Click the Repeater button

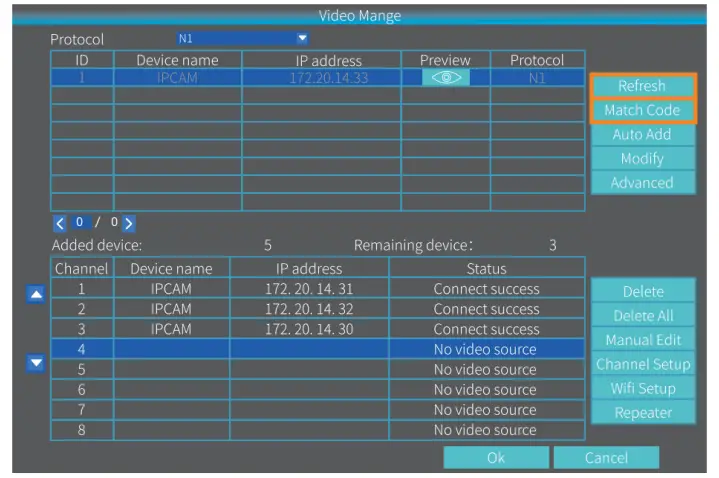(x=643, y=413)
